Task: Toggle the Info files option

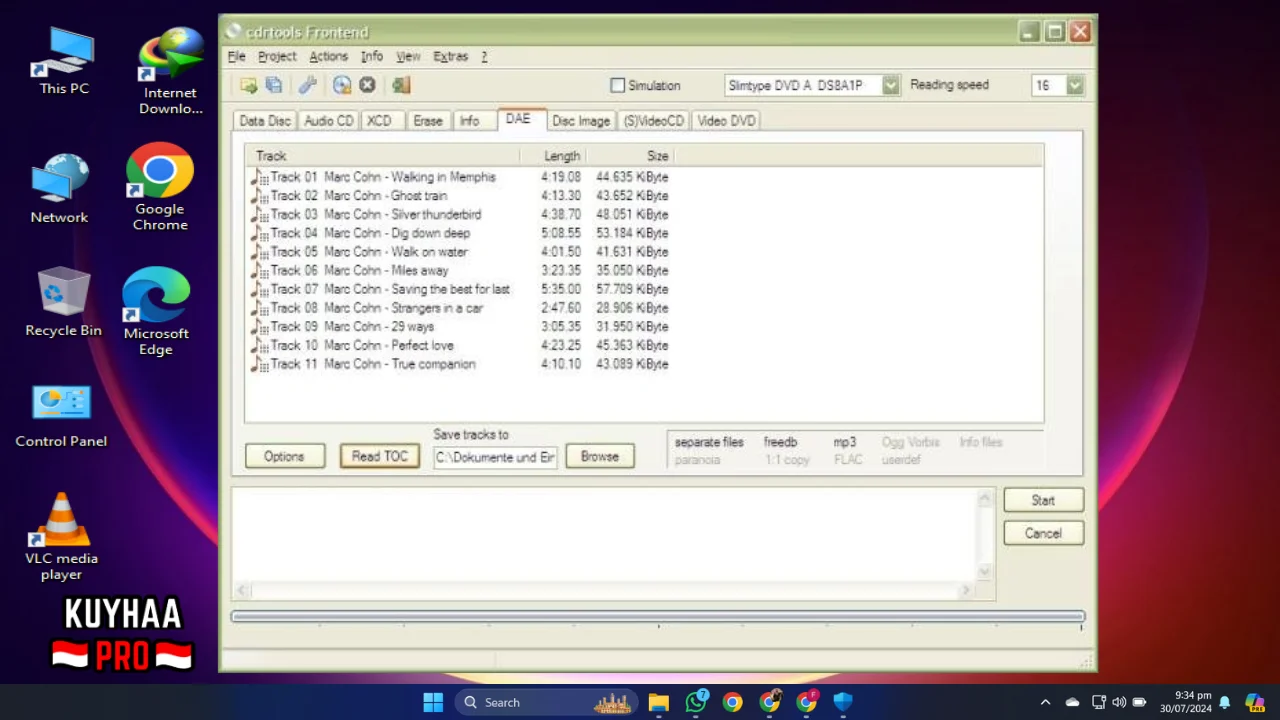Action: (x=980, y=442)
